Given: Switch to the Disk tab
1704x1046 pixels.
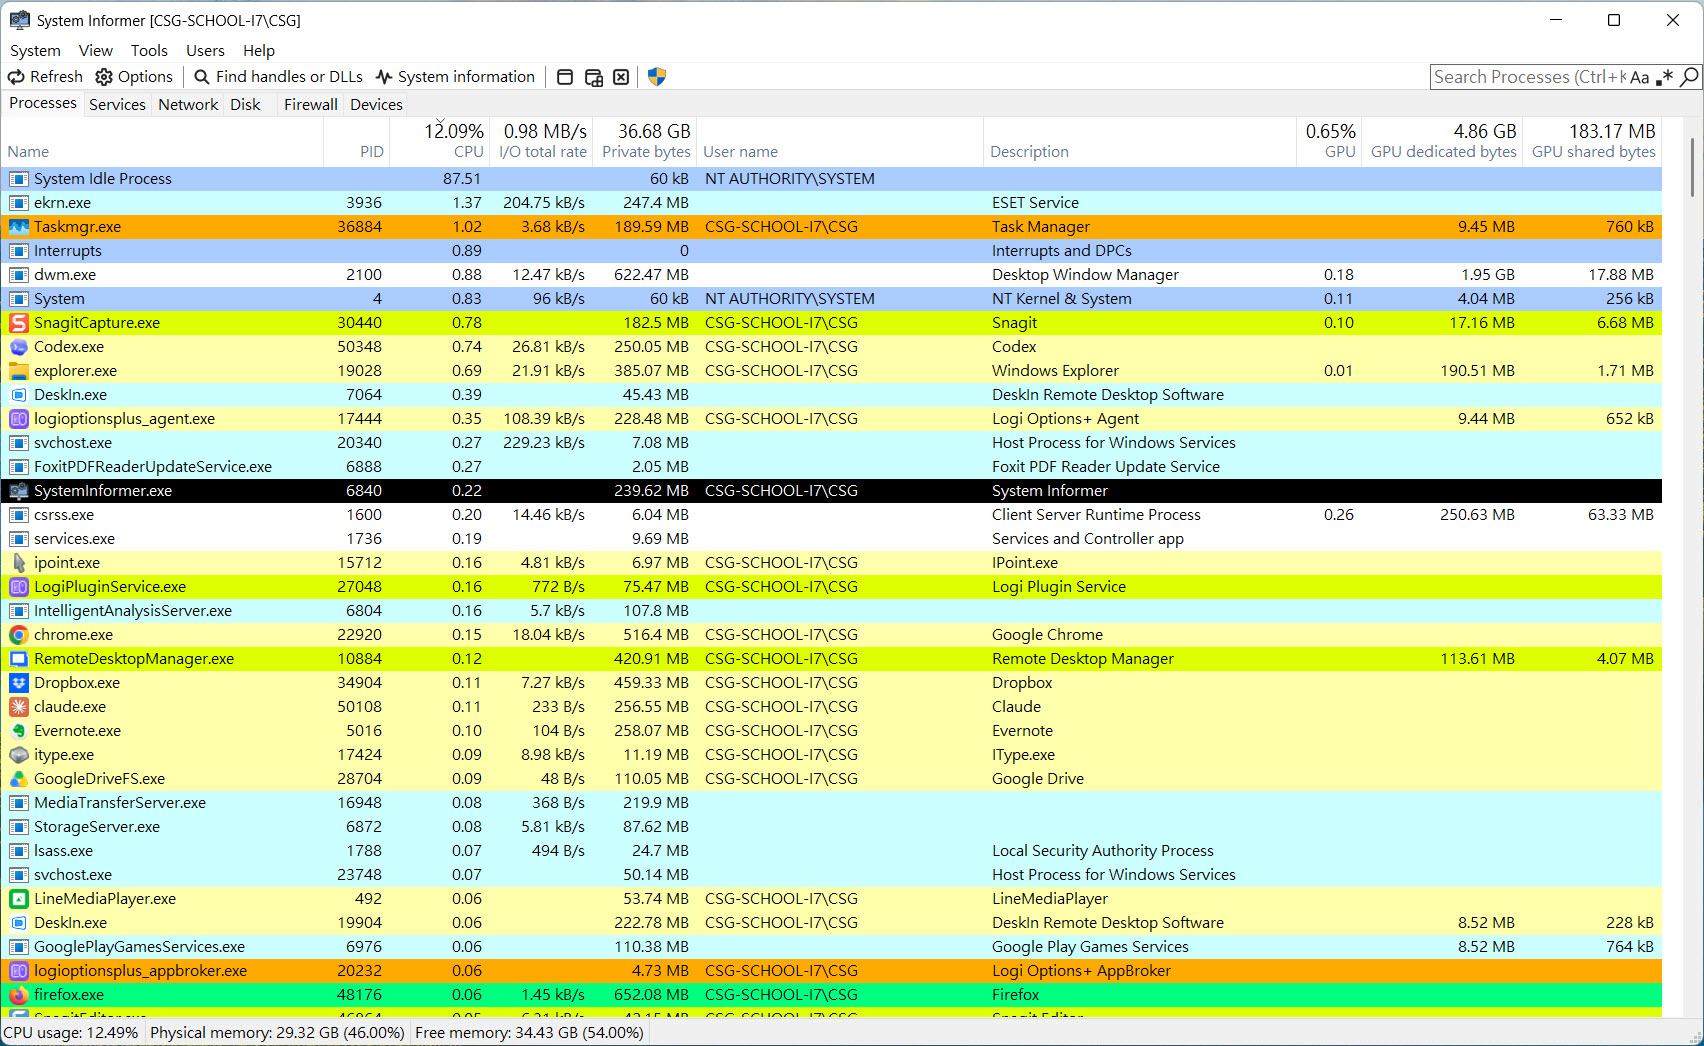Looking at the screenshot, I should 245,105.
